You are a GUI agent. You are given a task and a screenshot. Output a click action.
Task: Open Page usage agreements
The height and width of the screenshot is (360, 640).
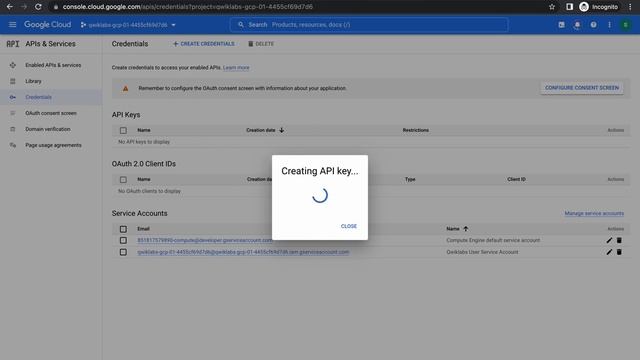coord(53,145)
